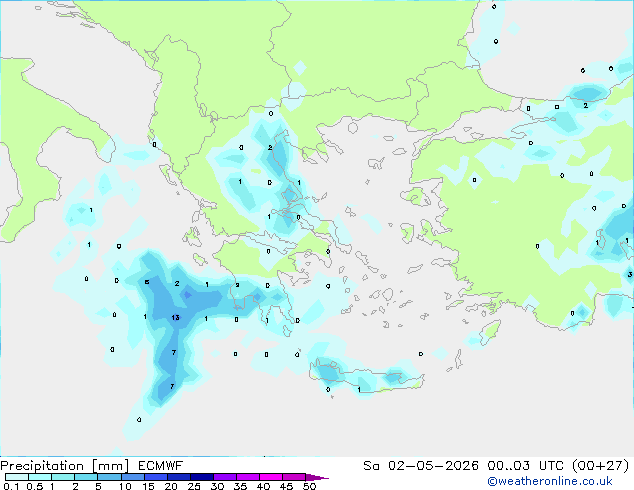Viewport: 634px width, 490px height.
Task: Pick the 0.1–0.5 mm palest legend swatch
Action: [17, 477]
